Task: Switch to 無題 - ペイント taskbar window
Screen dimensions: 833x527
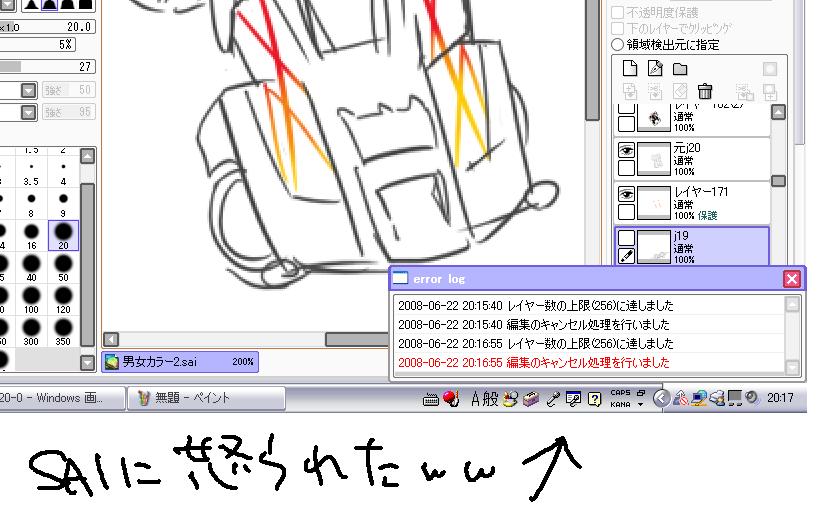Action: coord(206,398)
